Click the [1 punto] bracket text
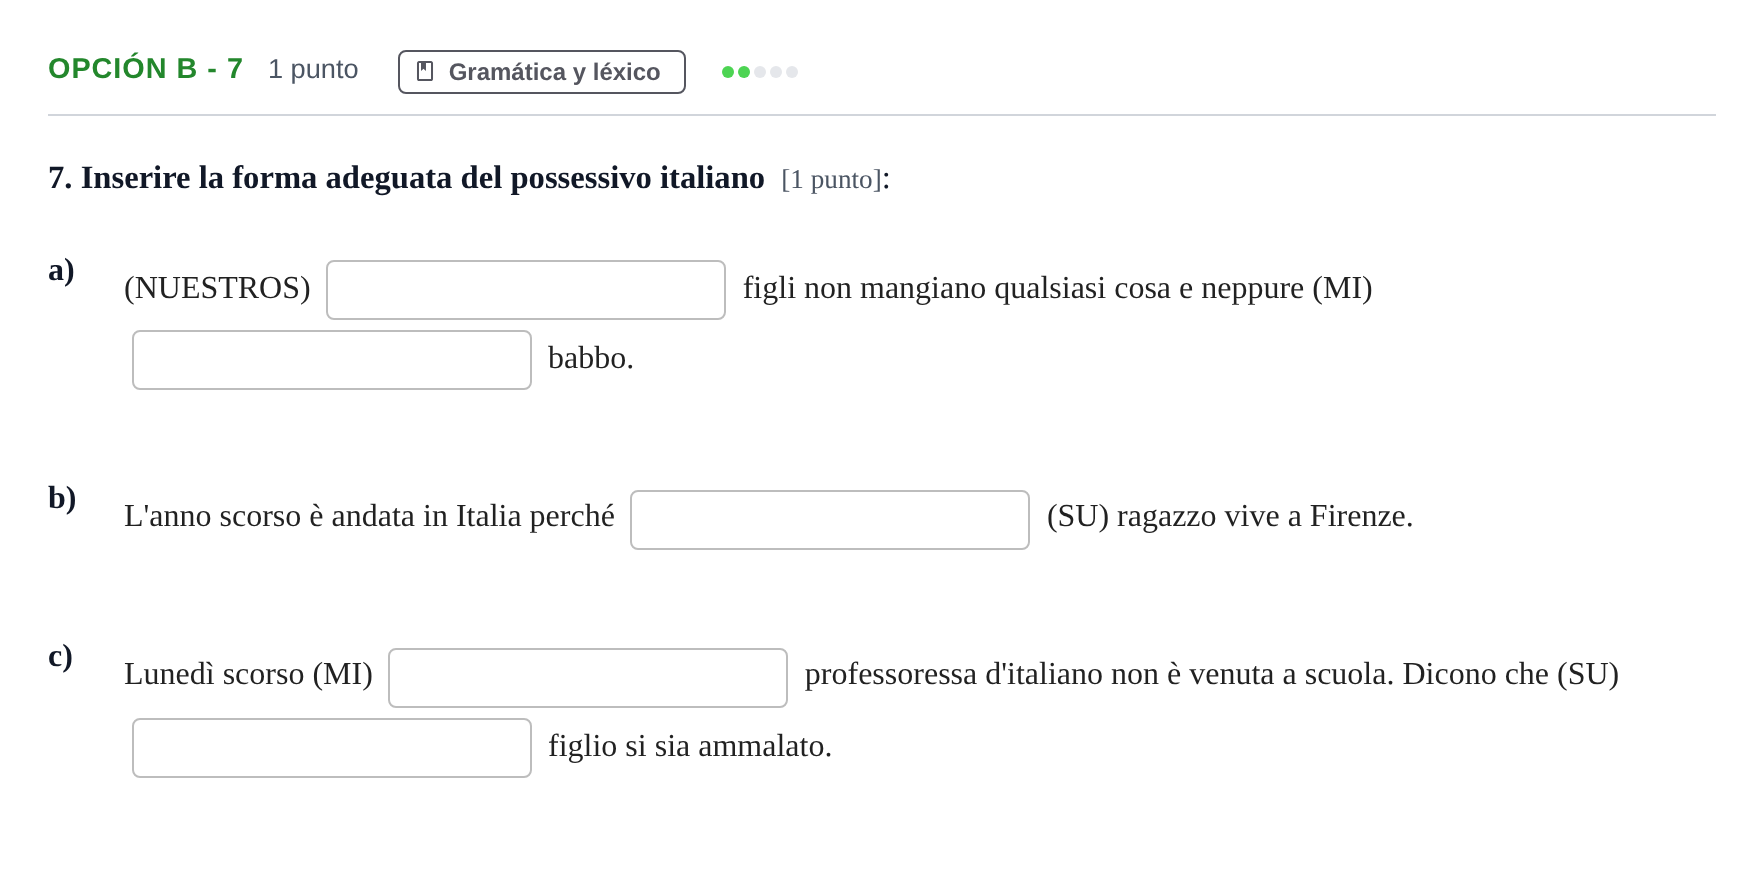This screenshot has width=1764, height=882. (832, 180)
